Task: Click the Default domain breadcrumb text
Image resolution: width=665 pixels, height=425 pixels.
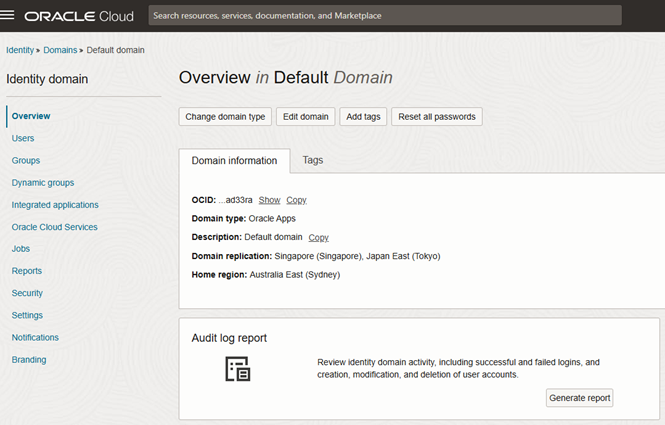Action: point(116,50)
